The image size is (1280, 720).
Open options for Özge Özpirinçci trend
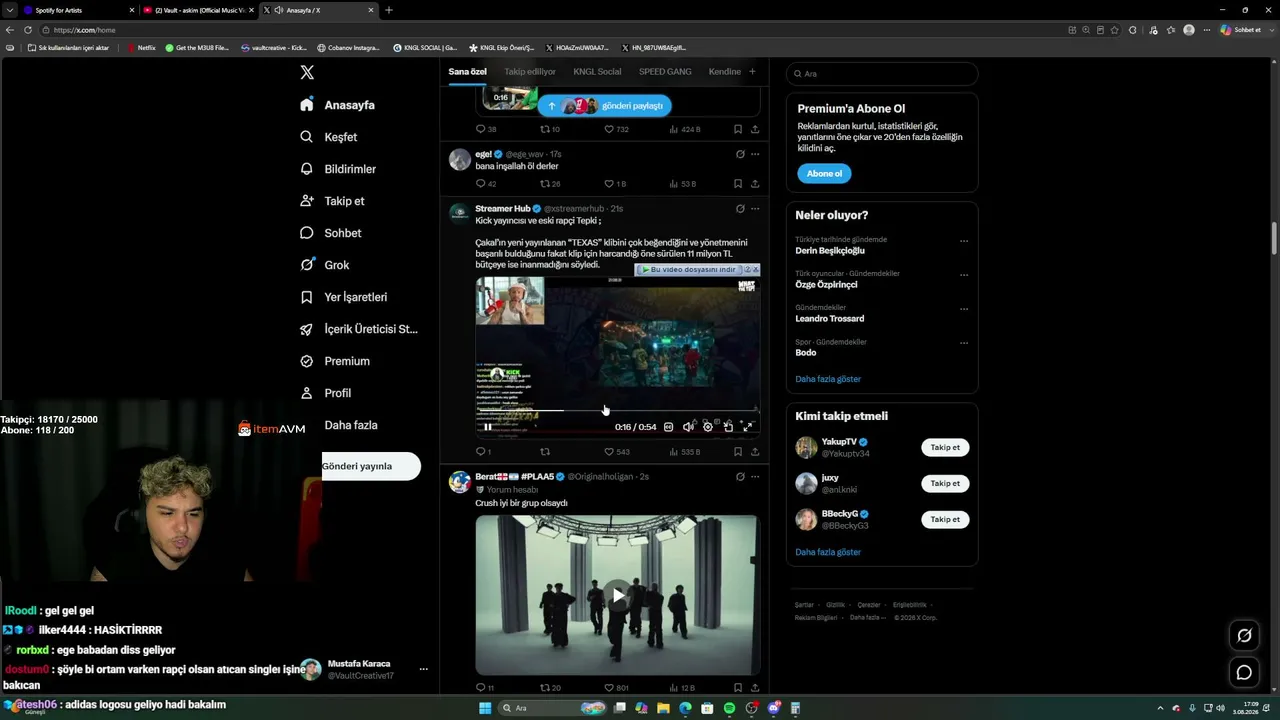click(964, 275)
